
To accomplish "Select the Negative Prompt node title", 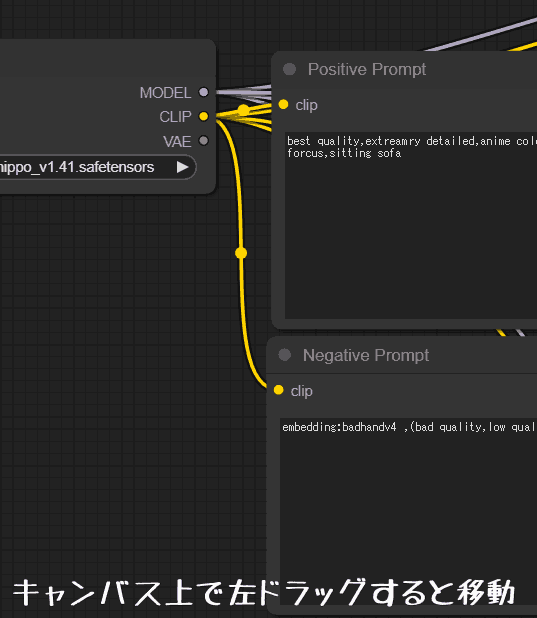I will pyautogui.click(x=366, y=355).
